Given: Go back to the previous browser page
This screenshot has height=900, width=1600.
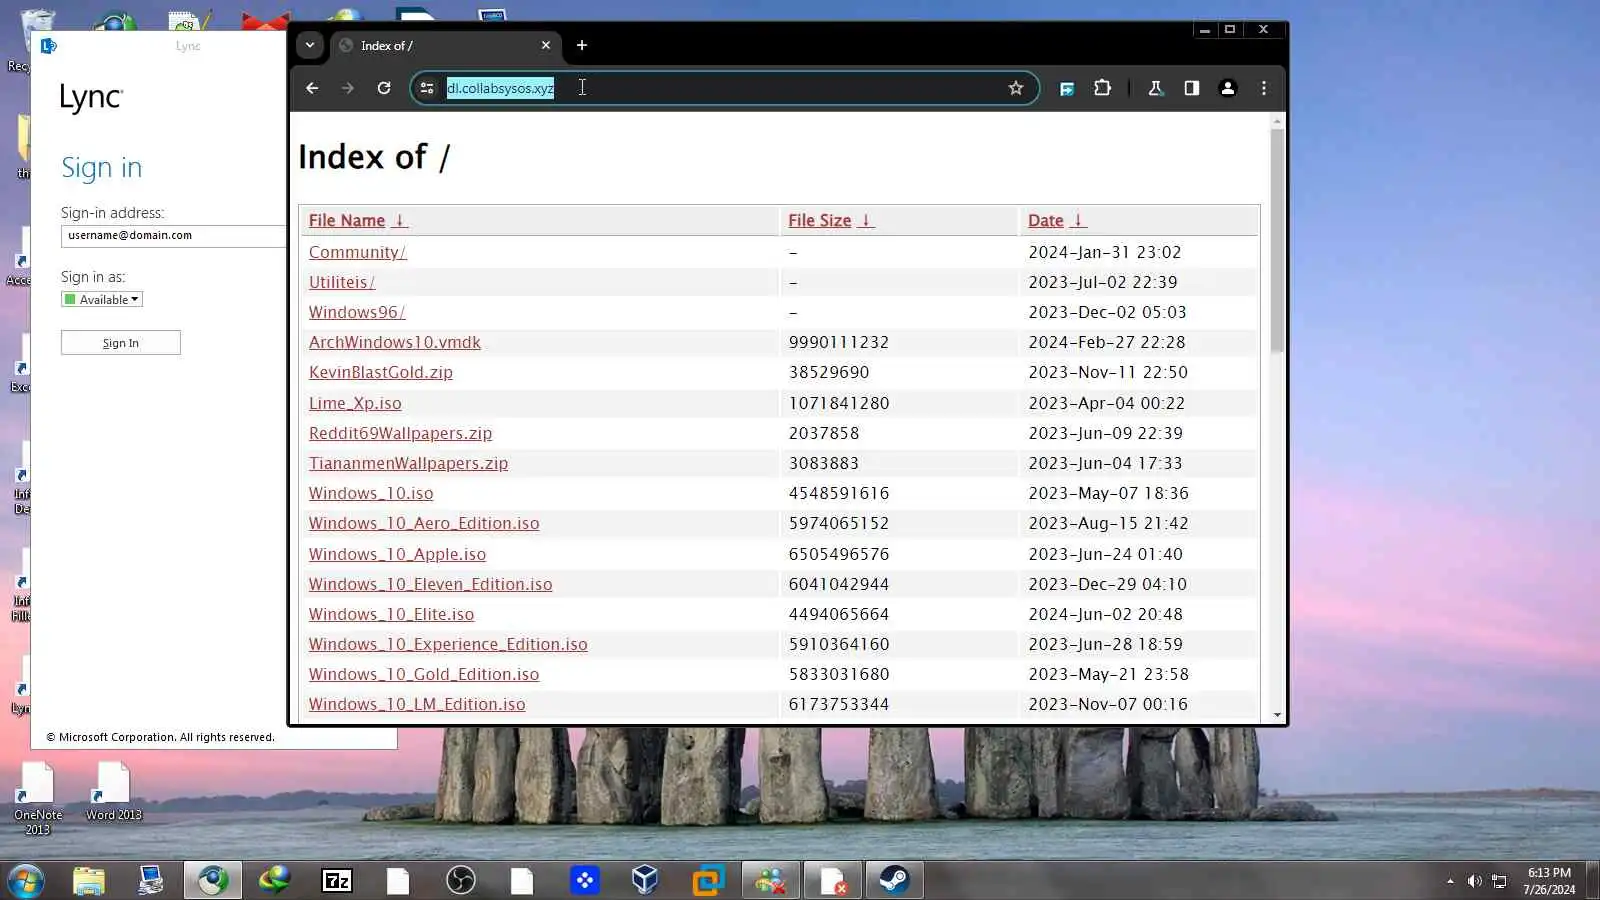Looking at the screenshot, I should tap(312, 88).
